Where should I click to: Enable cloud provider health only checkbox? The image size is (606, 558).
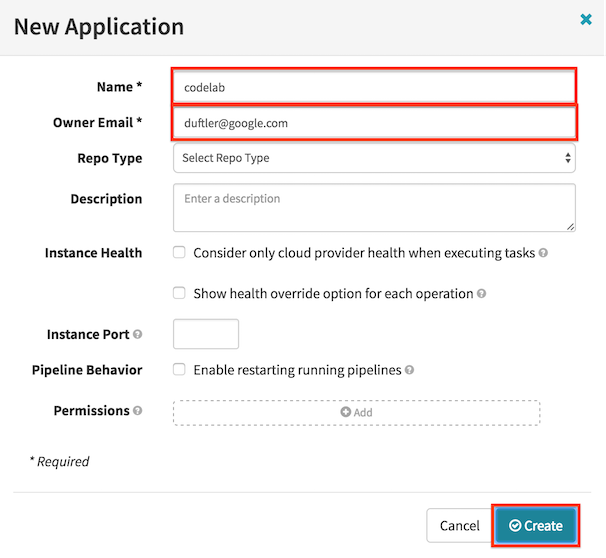tap(179, 252)
